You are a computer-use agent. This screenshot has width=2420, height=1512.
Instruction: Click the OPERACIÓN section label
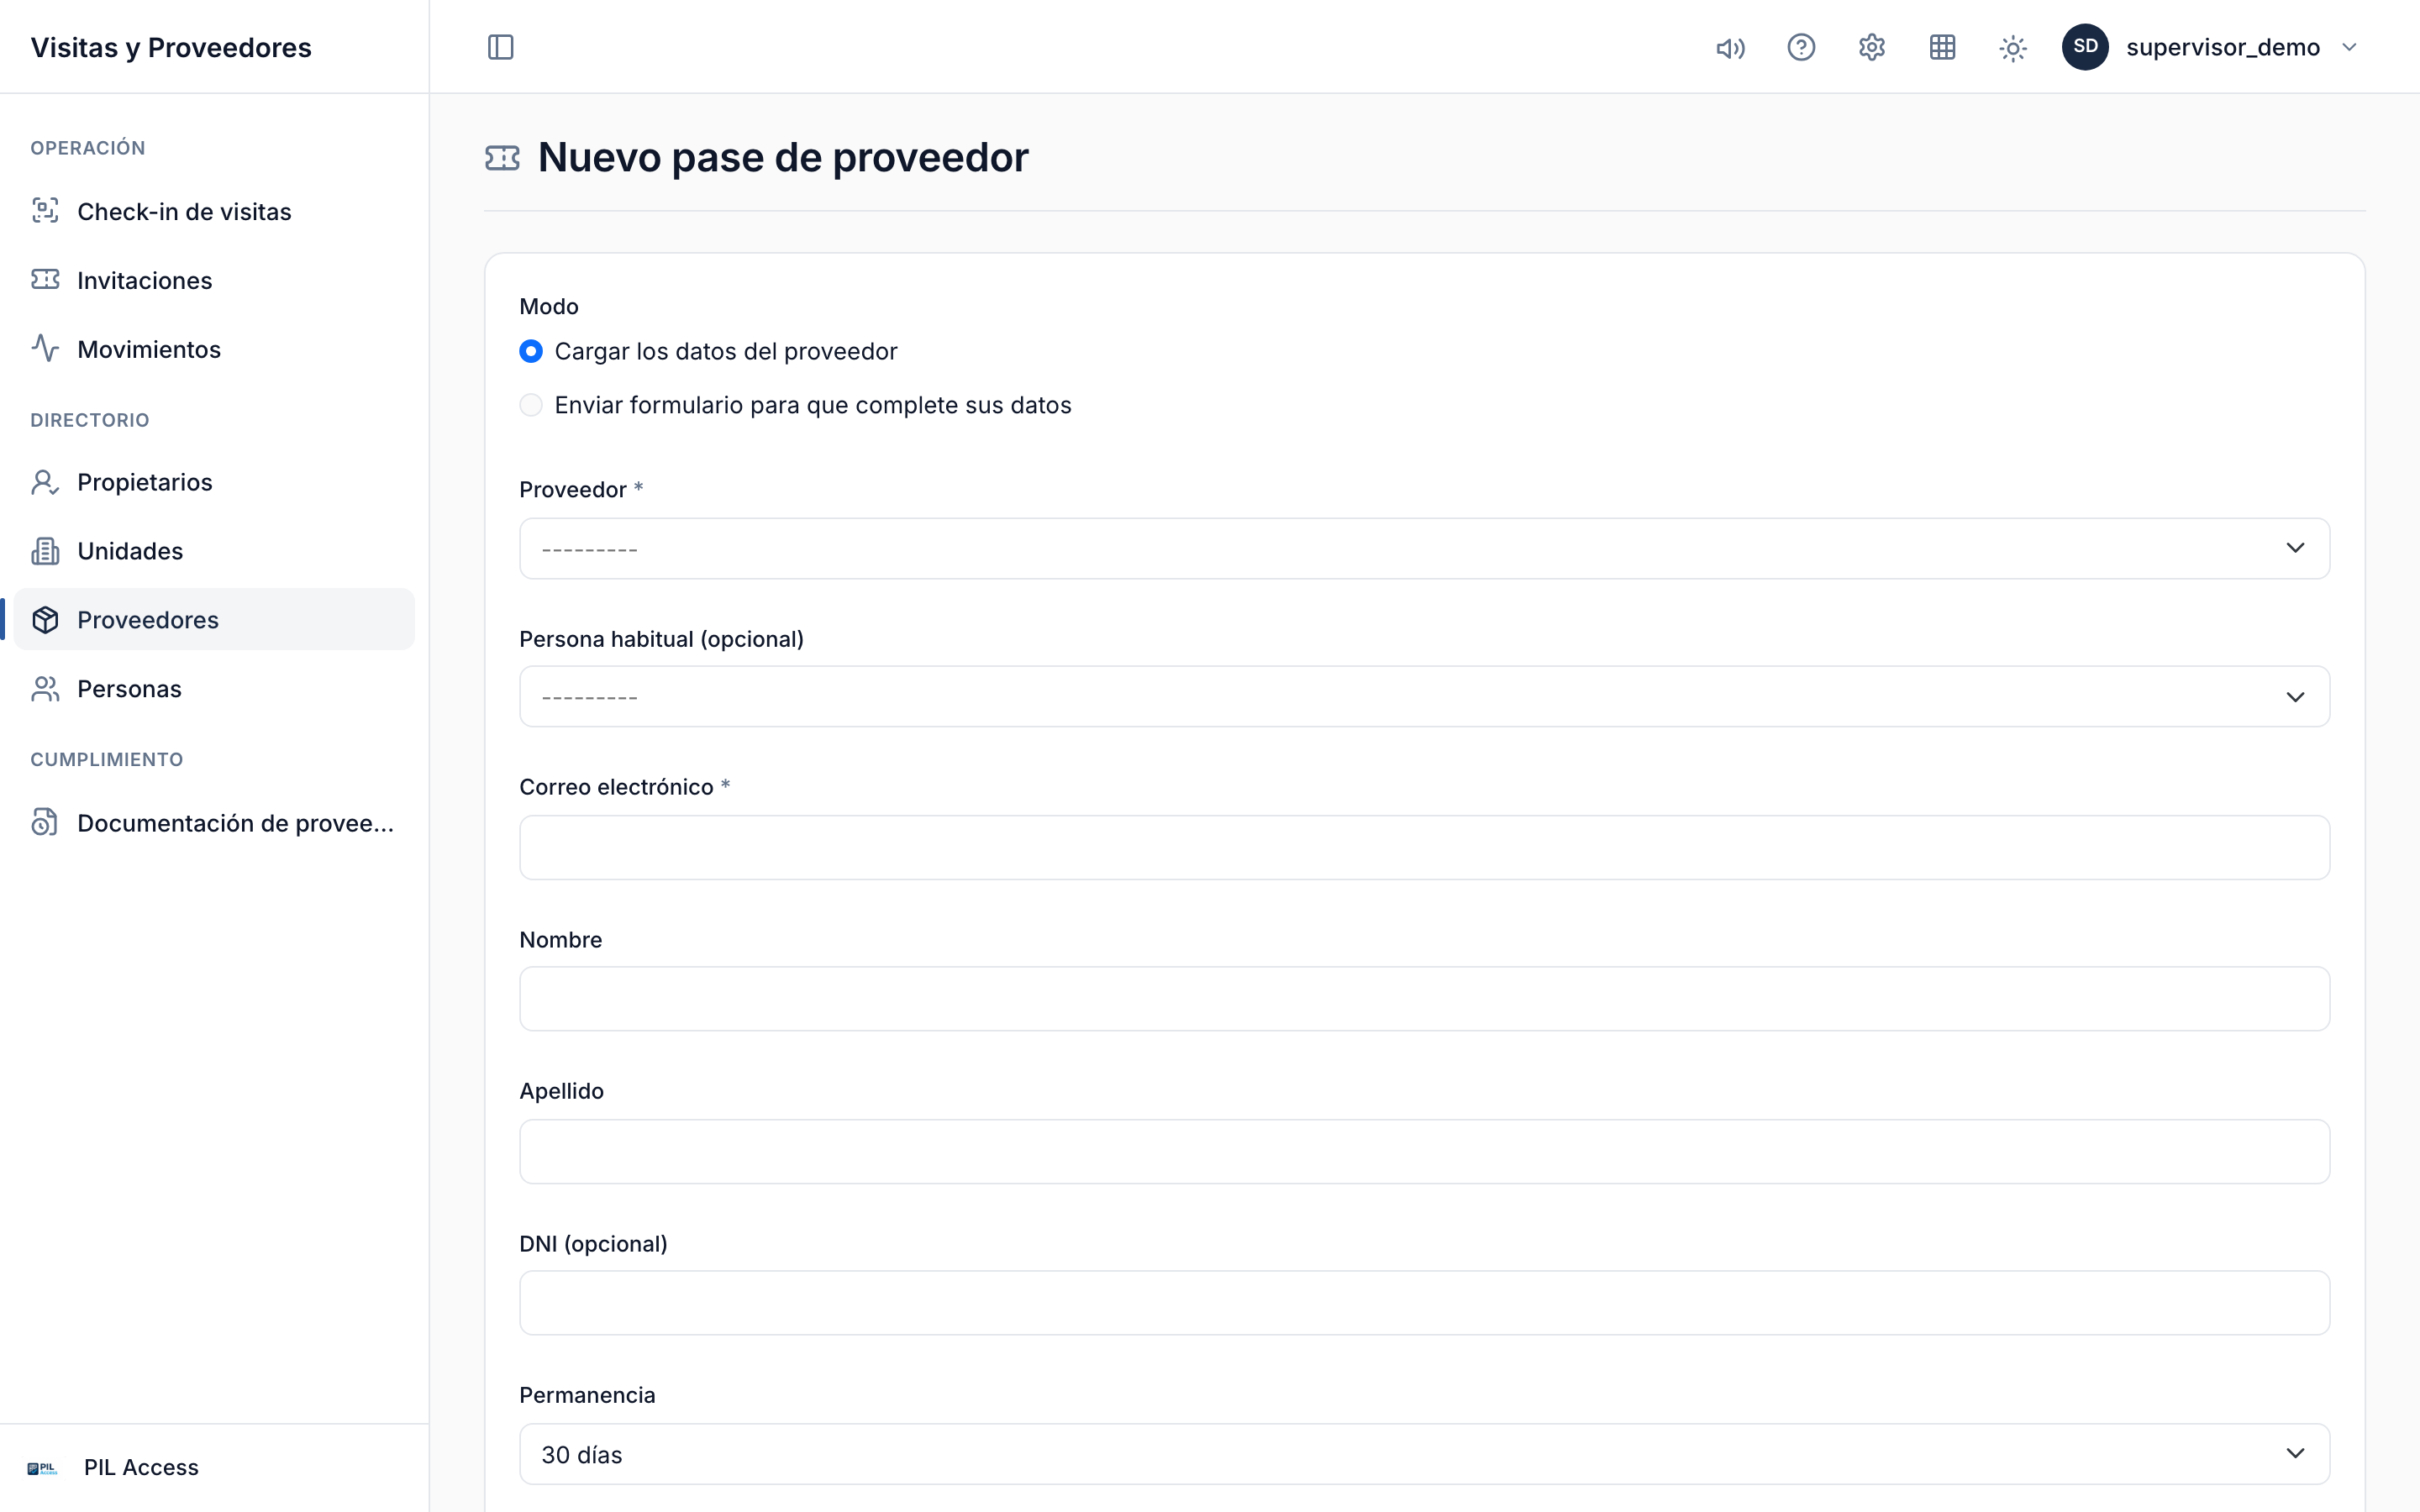(88, 148)
